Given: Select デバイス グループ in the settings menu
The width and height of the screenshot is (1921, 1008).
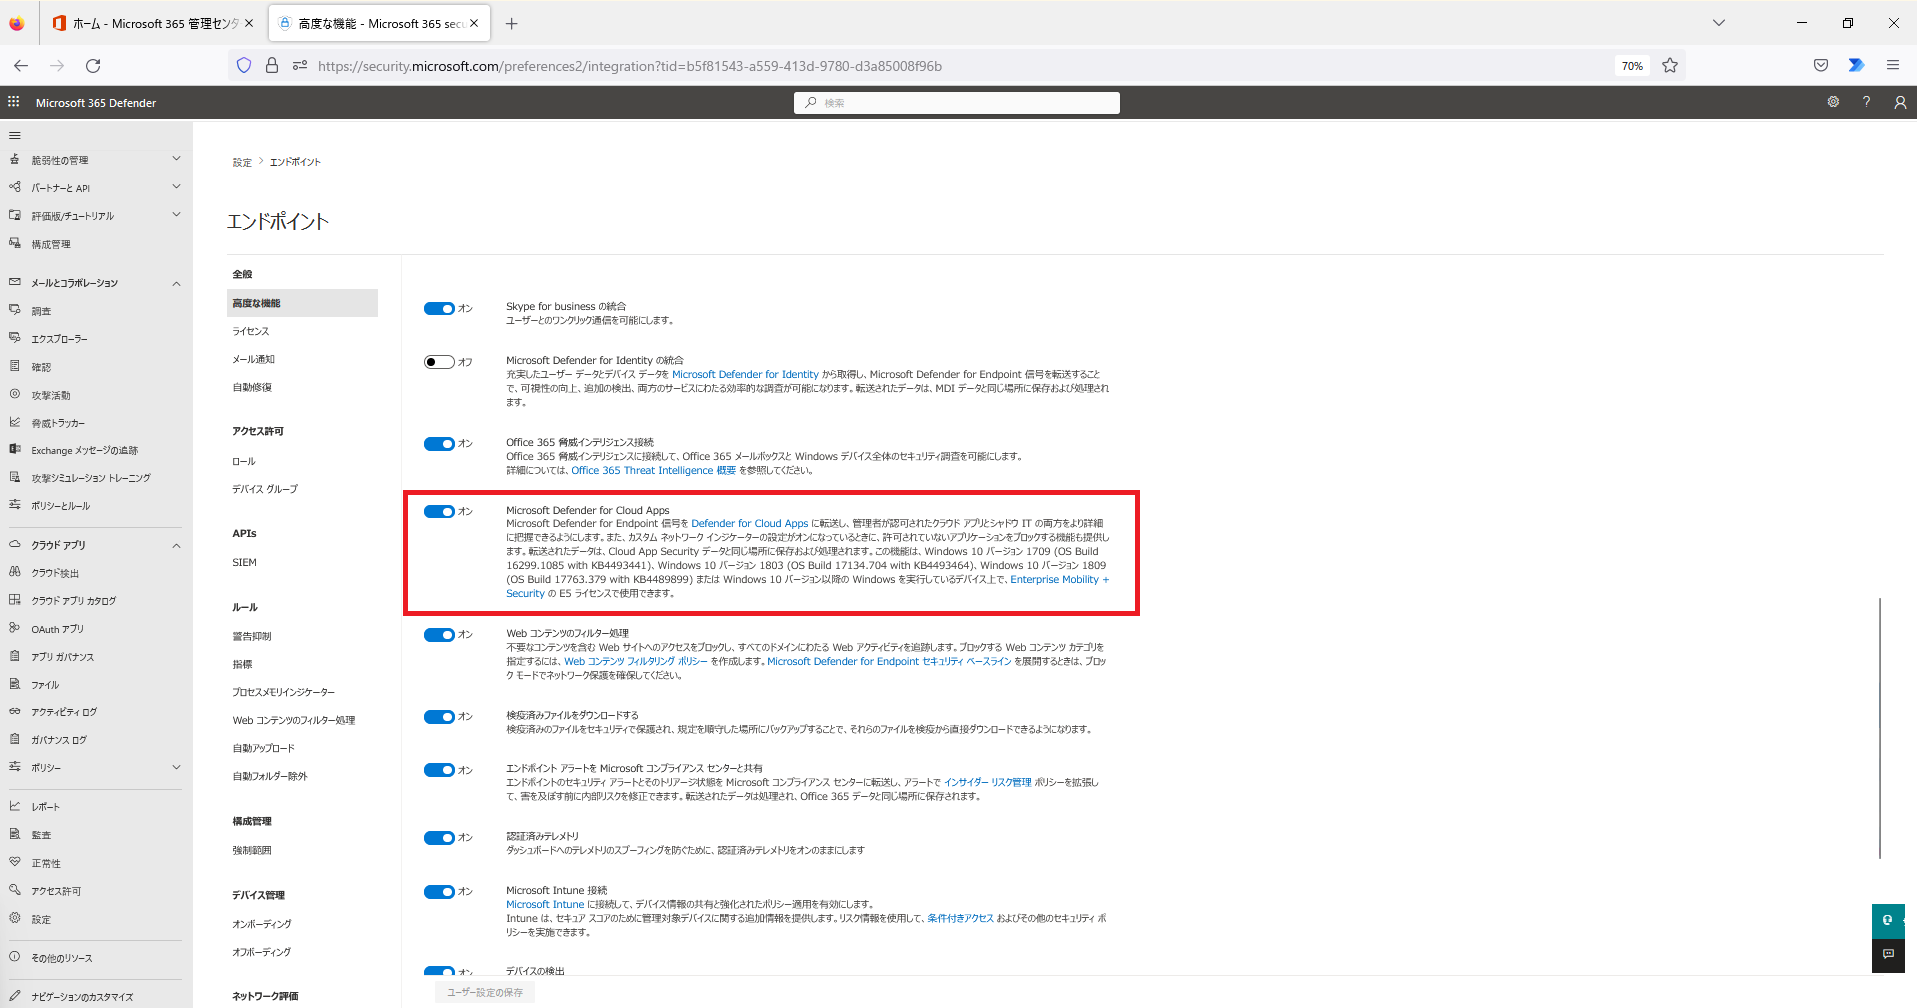Looking at the screenshot, I should (x=265, y=489).
